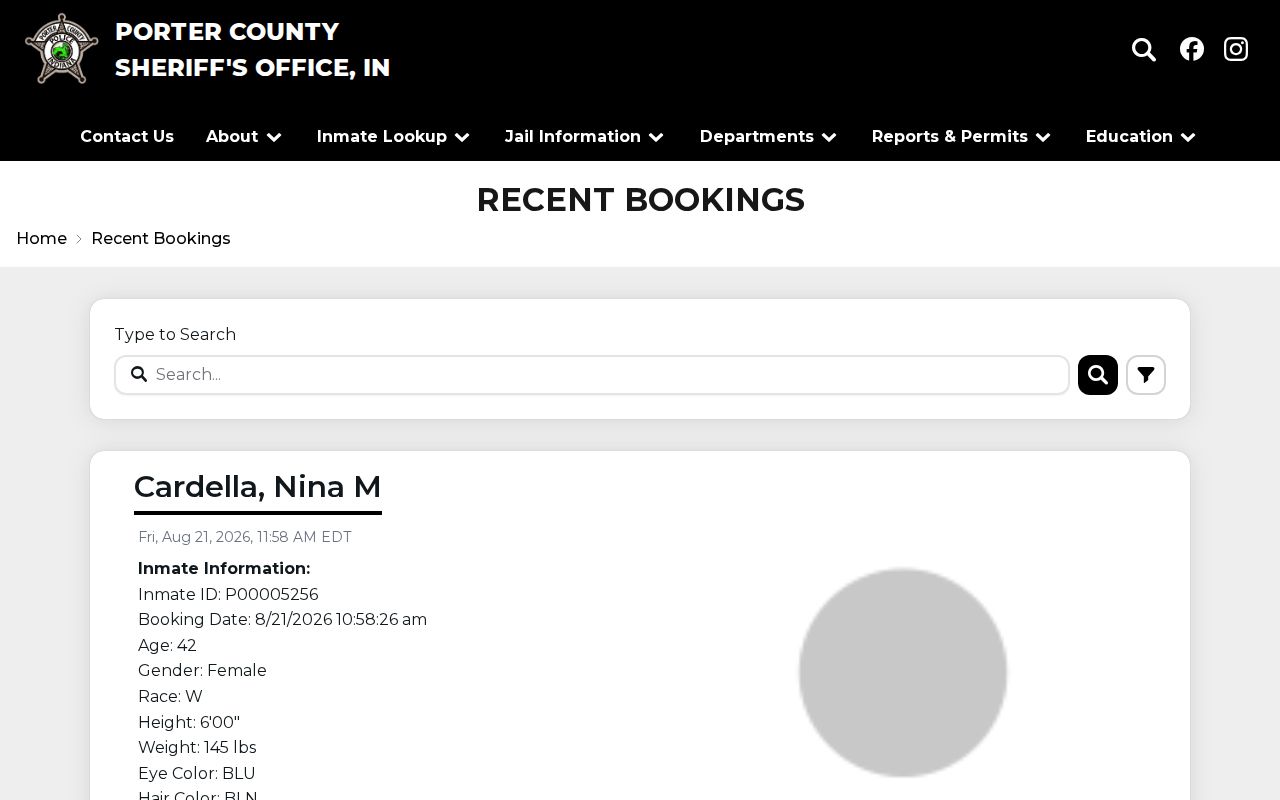Image resolution: width=1280 pixels, height=800 pixels.
Task: Click the Recent Bookings page heading
Action: tap(640, 199)
